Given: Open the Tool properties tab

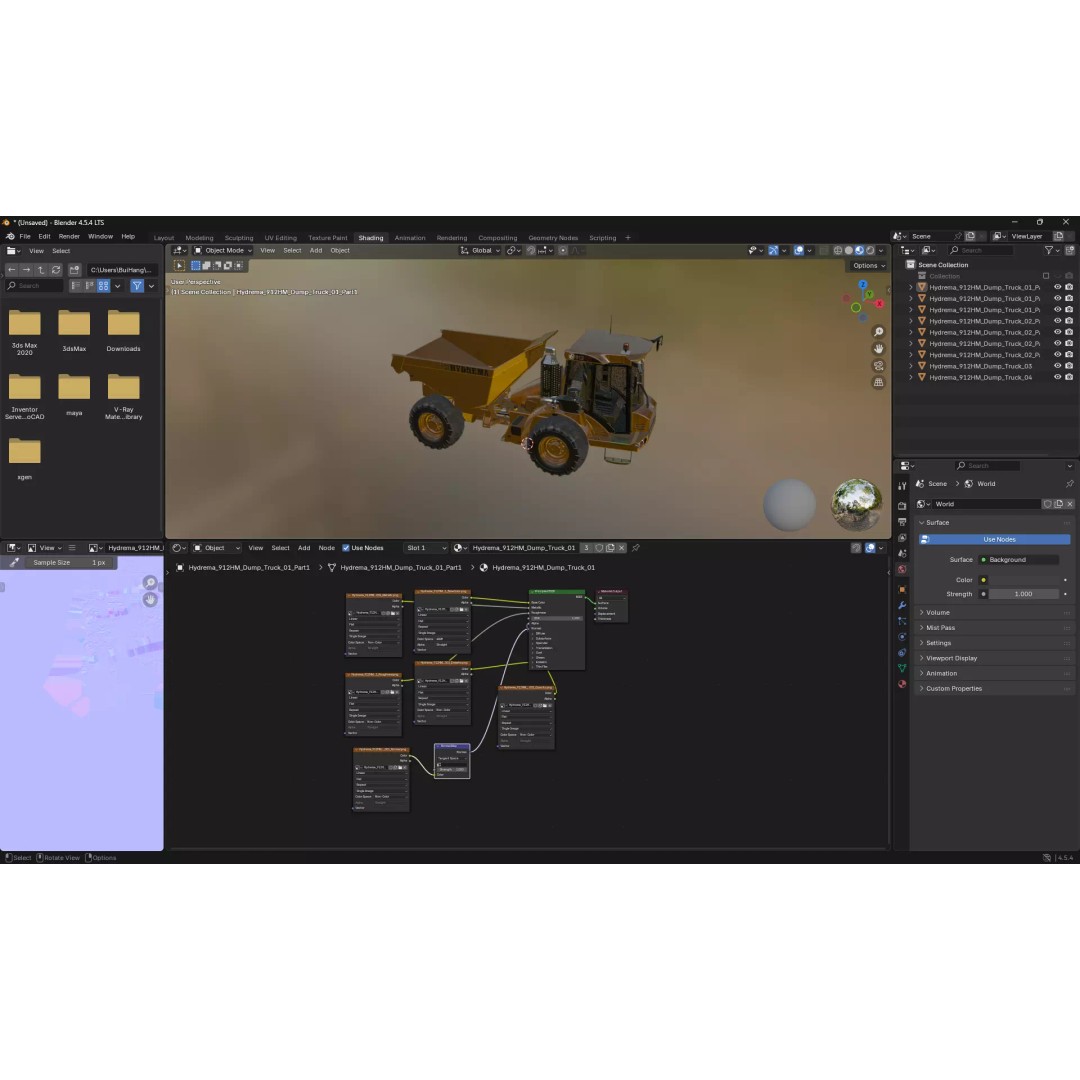Looking at the screenshot, I should coord(902,486).
